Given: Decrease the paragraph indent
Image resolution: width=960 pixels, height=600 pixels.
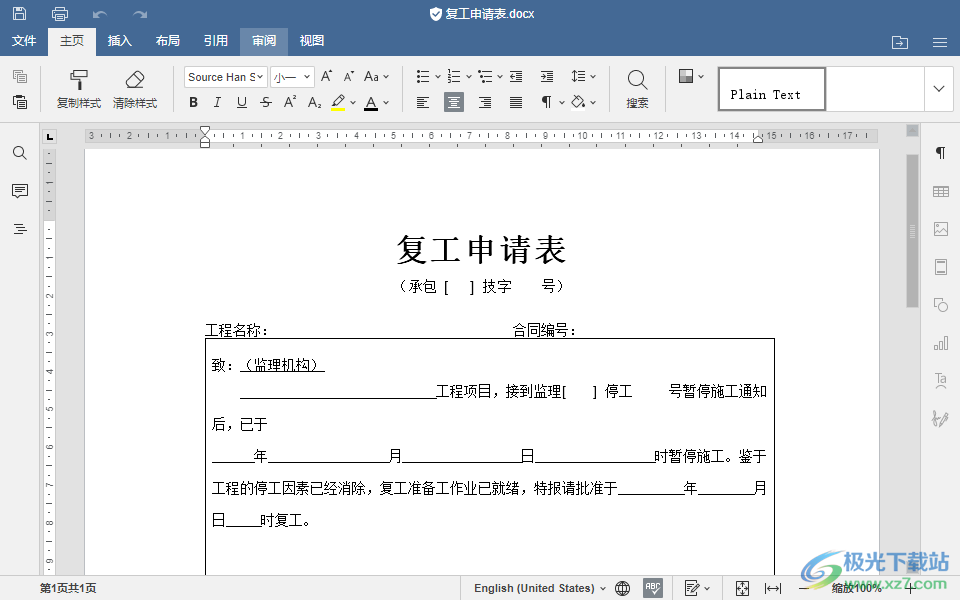Looking at the screenshot, I should [516, 77].
